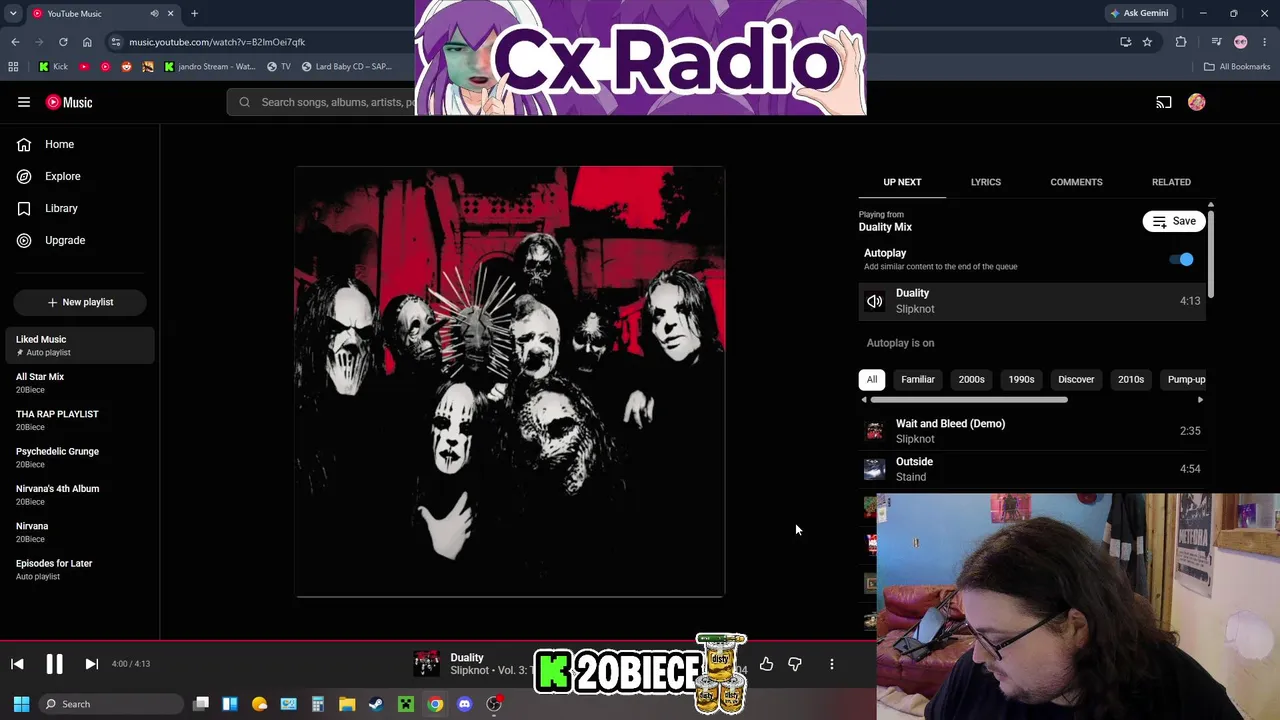Filter queue by 1990s chip
Viewport: 1280px width, 720px height.
1021,380
